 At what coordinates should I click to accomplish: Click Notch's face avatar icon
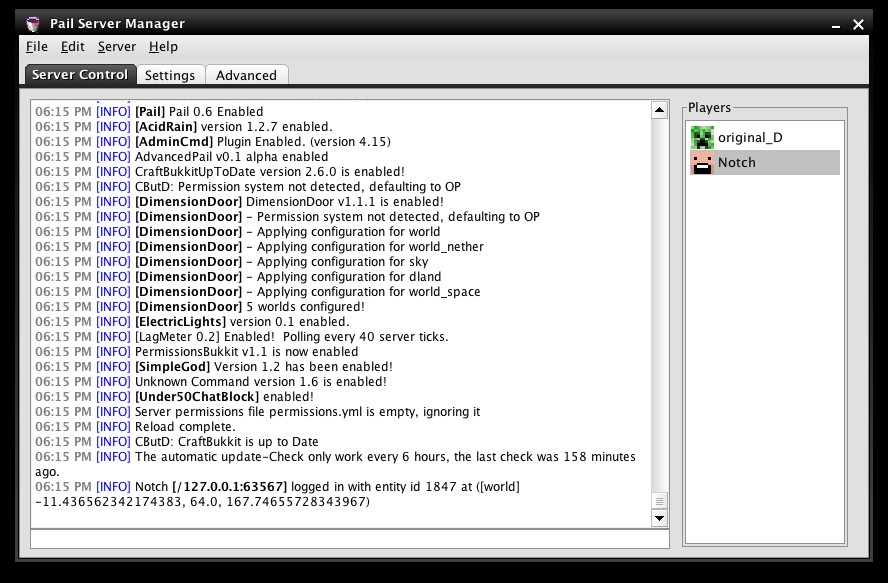[x=703, y=162]
